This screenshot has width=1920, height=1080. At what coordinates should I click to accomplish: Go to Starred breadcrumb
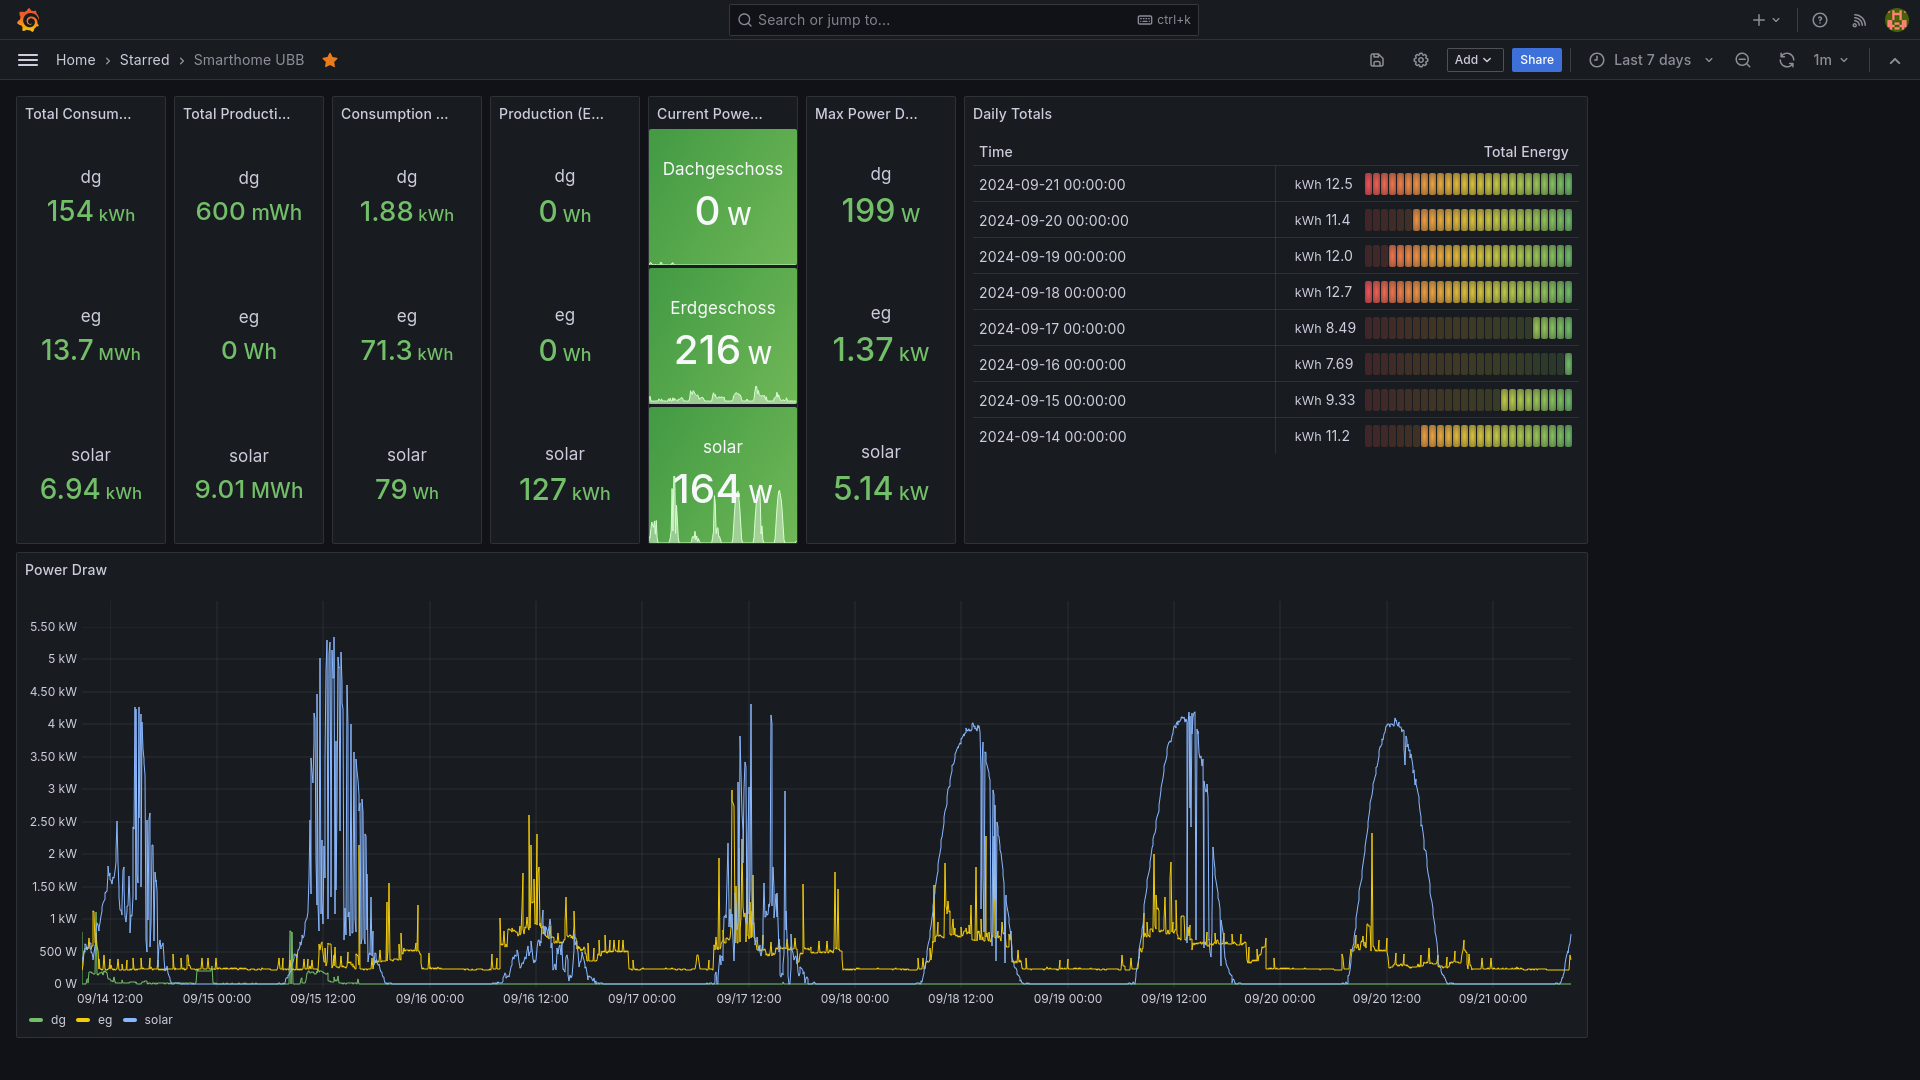pyautogui.click(x=145, y=60)
